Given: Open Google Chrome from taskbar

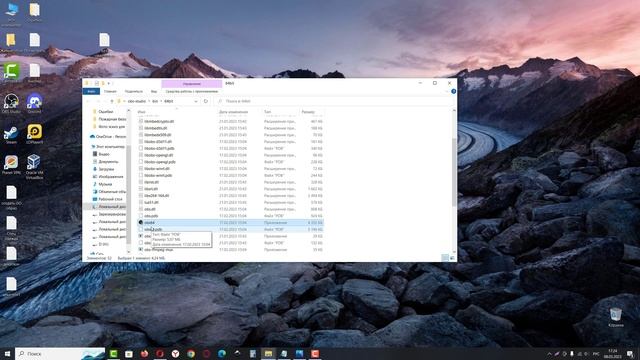Looking at the screenshot, I should pyautogui.click(x=191, y=353).
